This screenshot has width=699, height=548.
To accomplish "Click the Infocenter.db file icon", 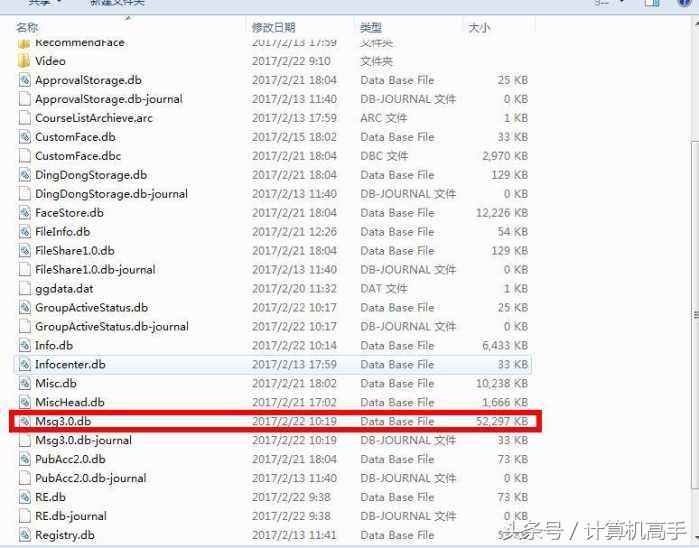I will click(25, 364).
